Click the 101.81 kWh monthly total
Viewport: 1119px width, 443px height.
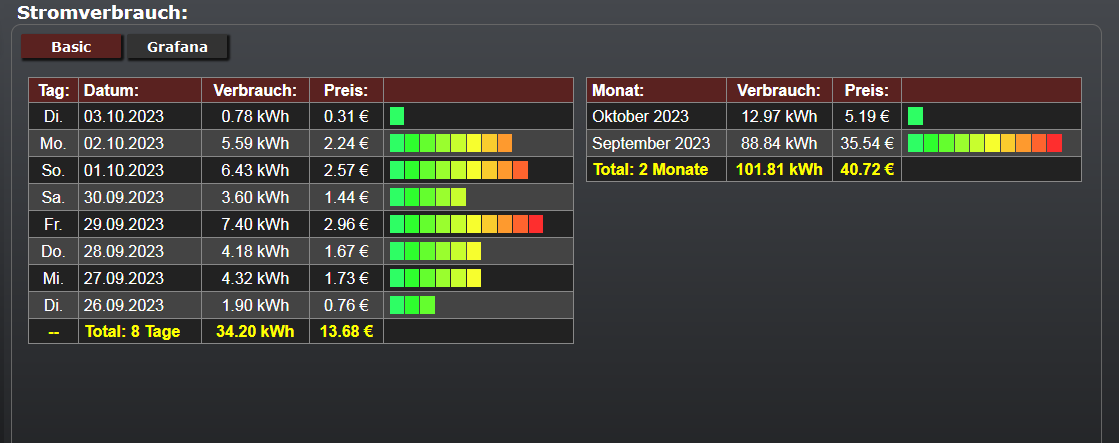coord(779,170)
